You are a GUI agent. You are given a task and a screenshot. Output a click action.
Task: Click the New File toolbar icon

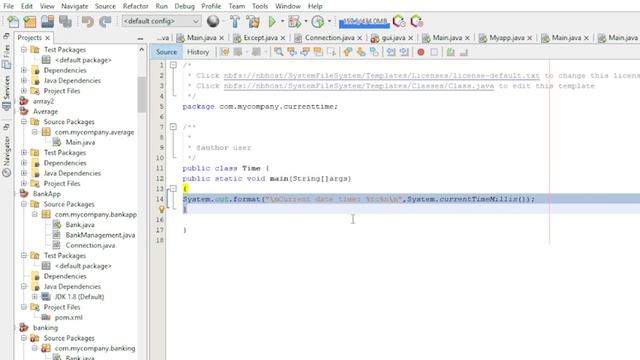click(x=13, y=21)
